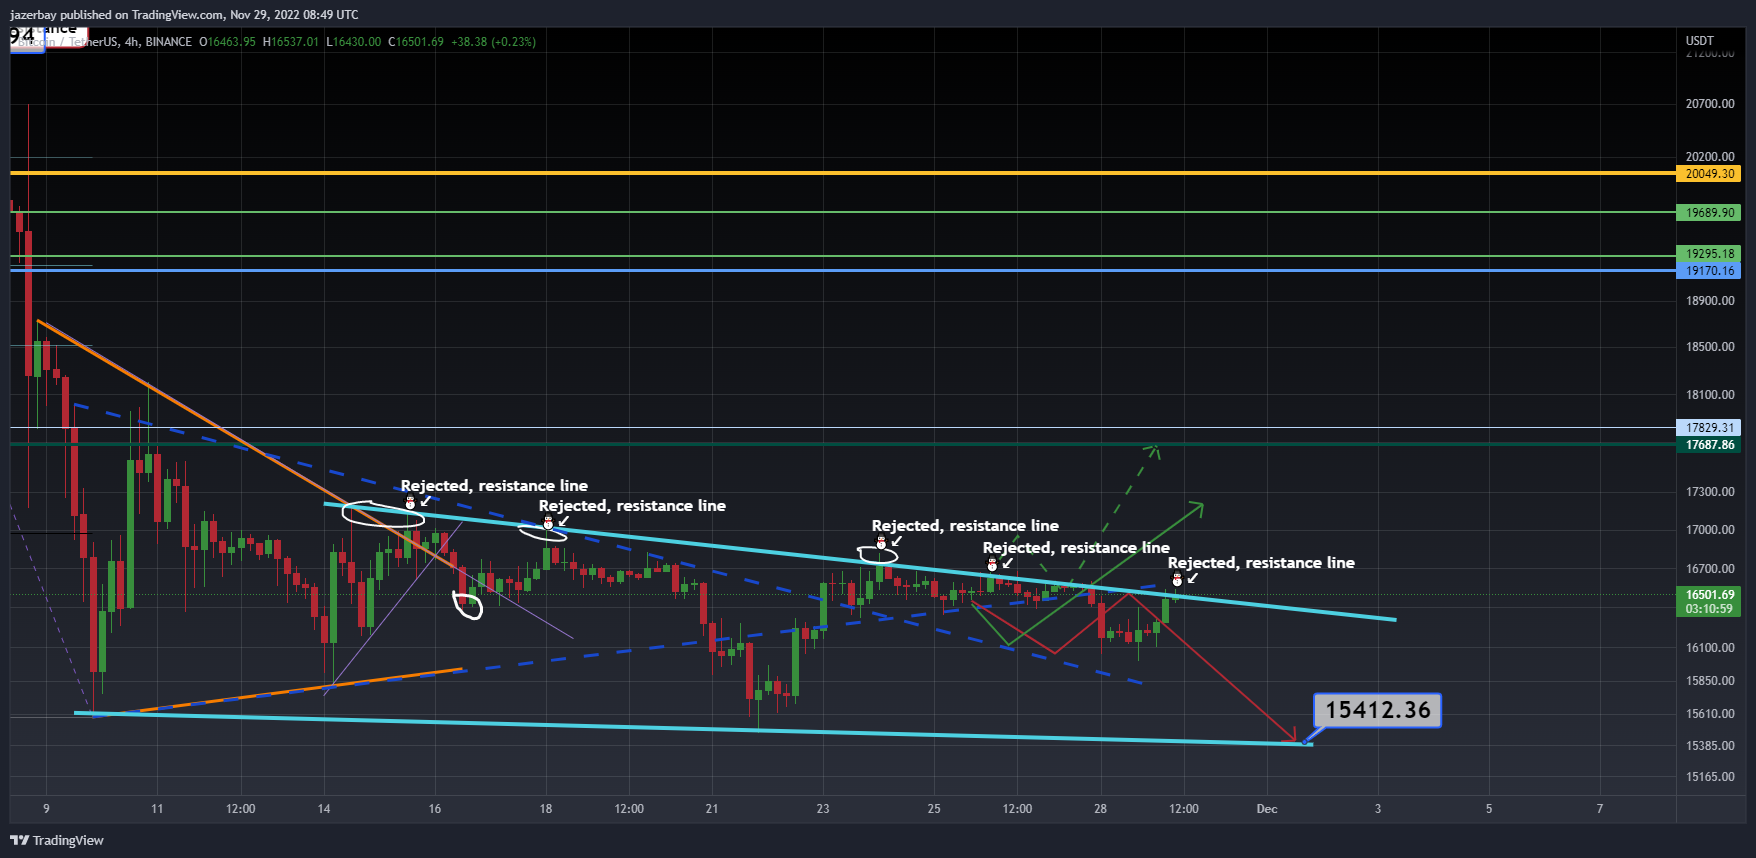
Task: Click the 17000.00 price axis tick
Action: point(1710,530)
